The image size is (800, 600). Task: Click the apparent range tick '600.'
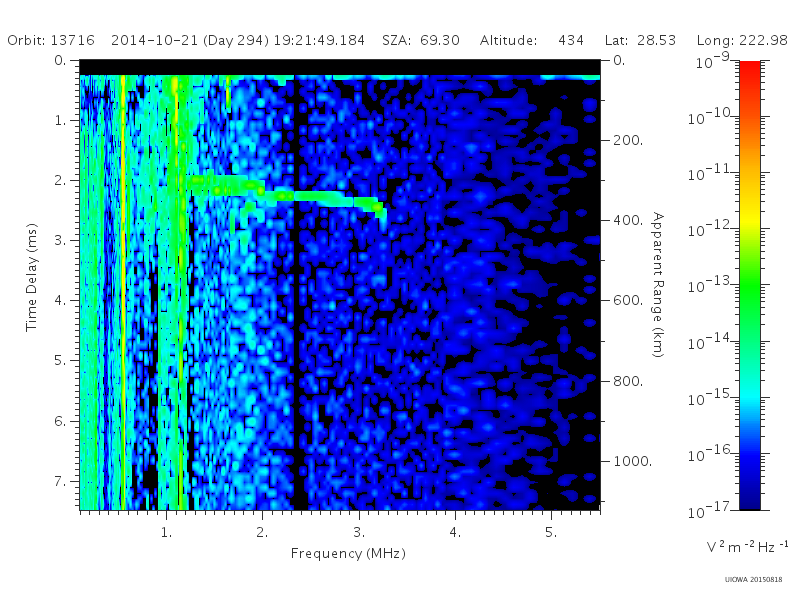pyautogui.click(x=628, y=301)
